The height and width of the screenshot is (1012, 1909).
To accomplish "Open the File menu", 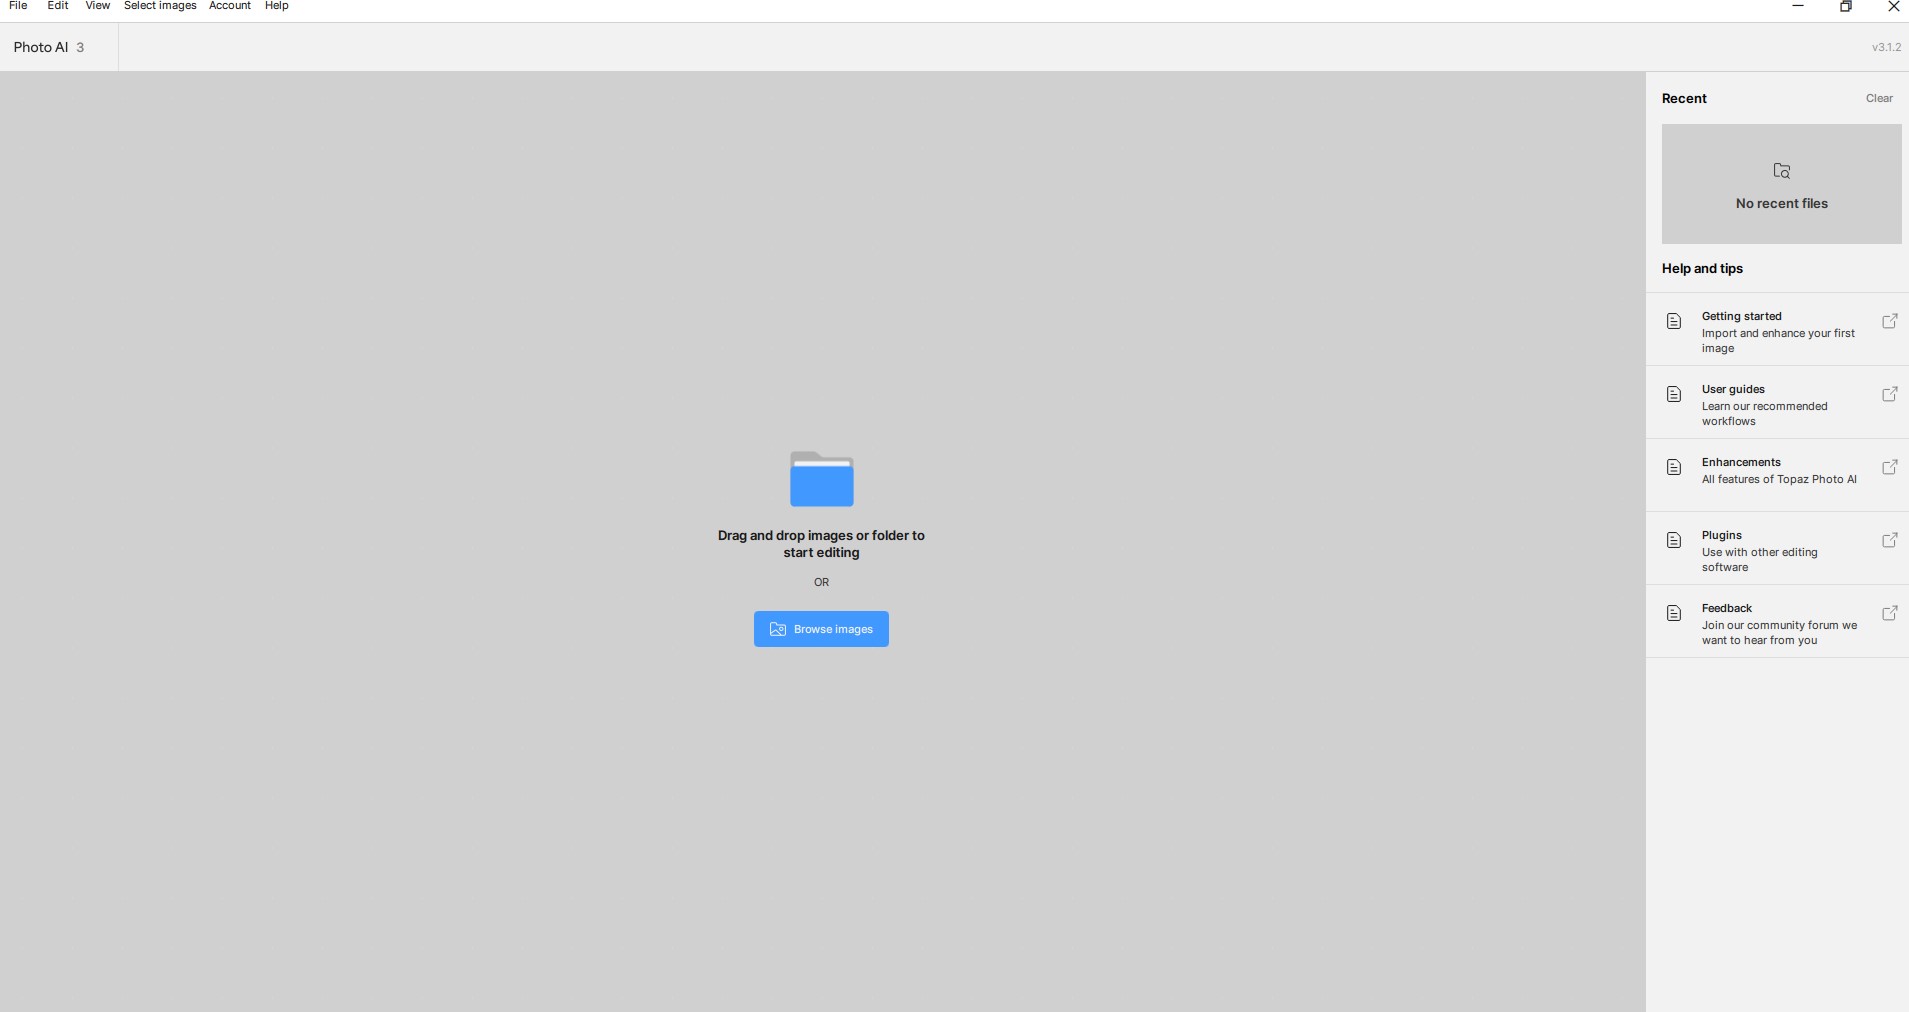I will pos(18,6).
